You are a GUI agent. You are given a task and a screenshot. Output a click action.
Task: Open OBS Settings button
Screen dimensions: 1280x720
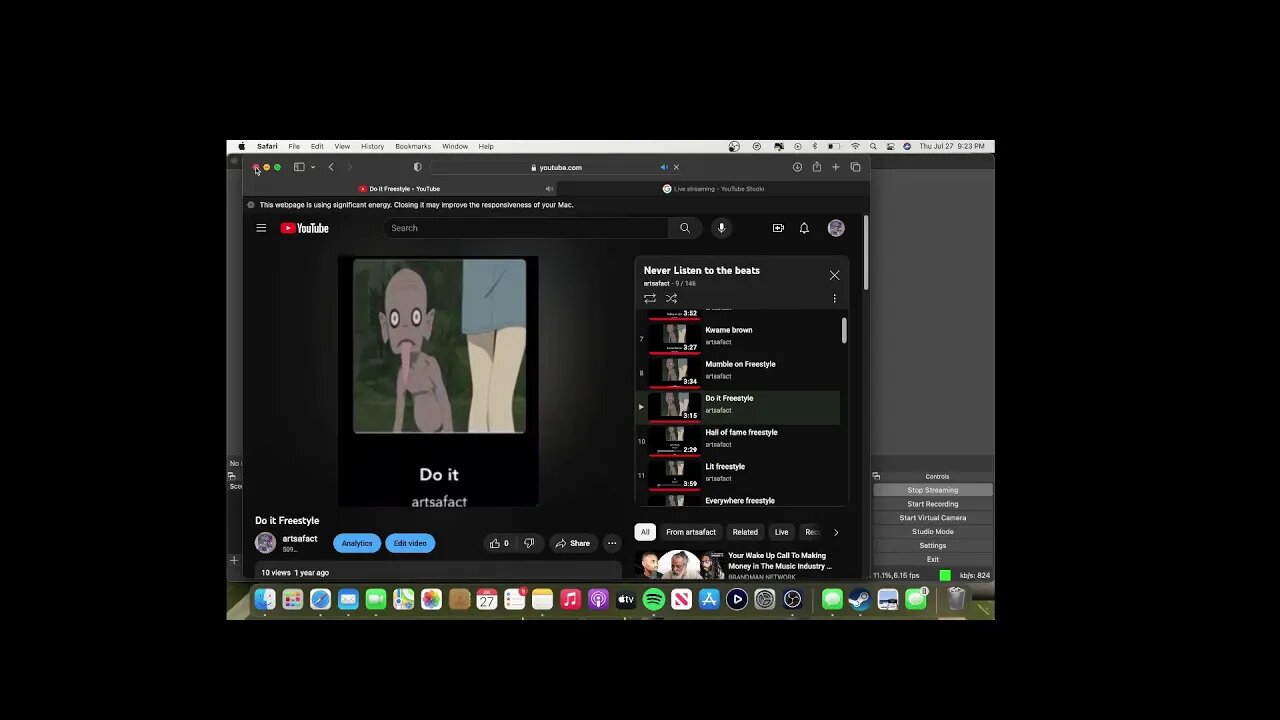coord(933,546)
